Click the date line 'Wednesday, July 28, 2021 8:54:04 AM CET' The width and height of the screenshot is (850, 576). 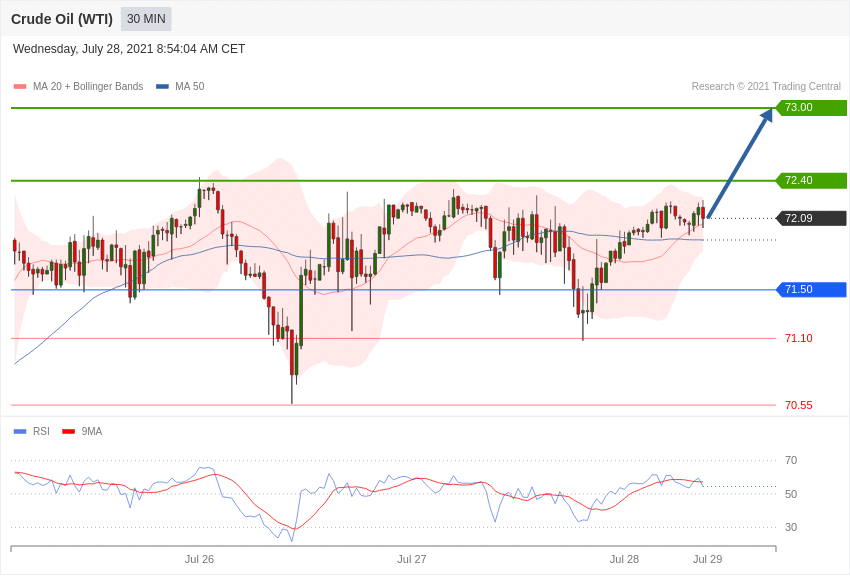129,49
